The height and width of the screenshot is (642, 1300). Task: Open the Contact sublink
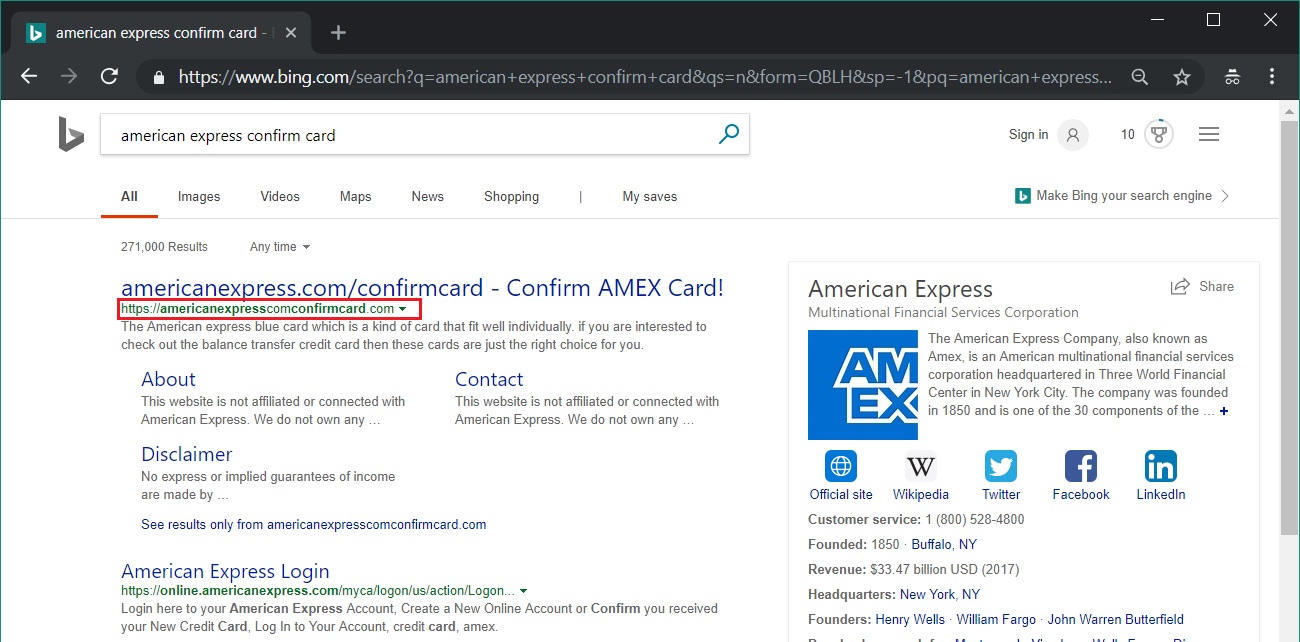(x=489, y=379)
